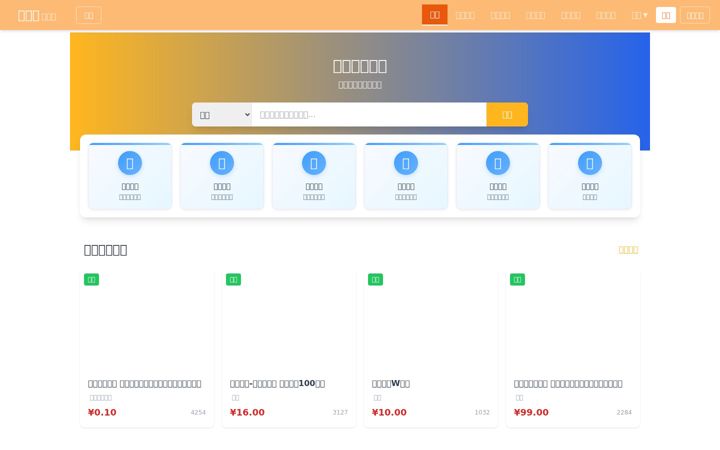The height and width of the screenshot is (450, 720).
Task: Click the count "4254"
Action: [x=198, y=412]
